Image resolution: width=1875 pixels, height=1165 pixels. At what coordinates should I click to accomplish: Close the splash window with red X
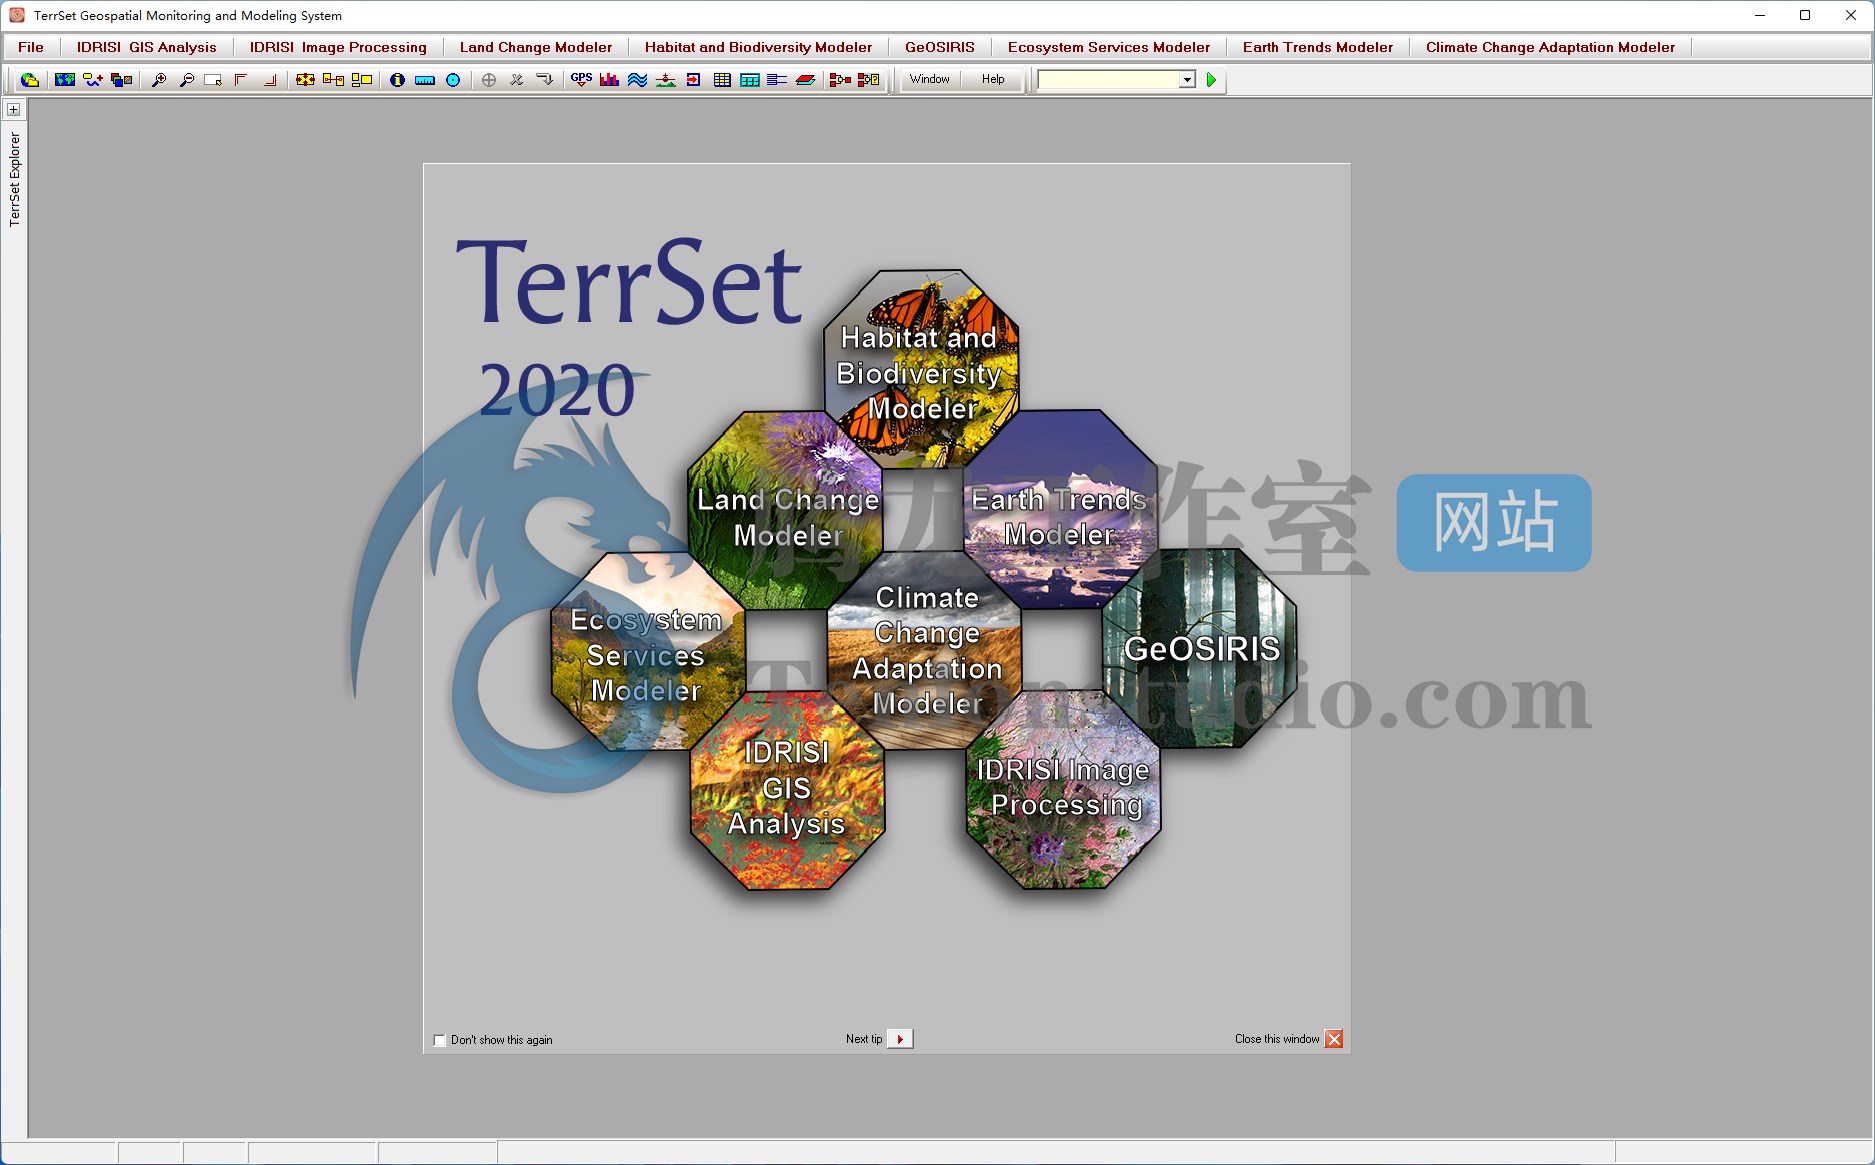coord(1334,1039)
